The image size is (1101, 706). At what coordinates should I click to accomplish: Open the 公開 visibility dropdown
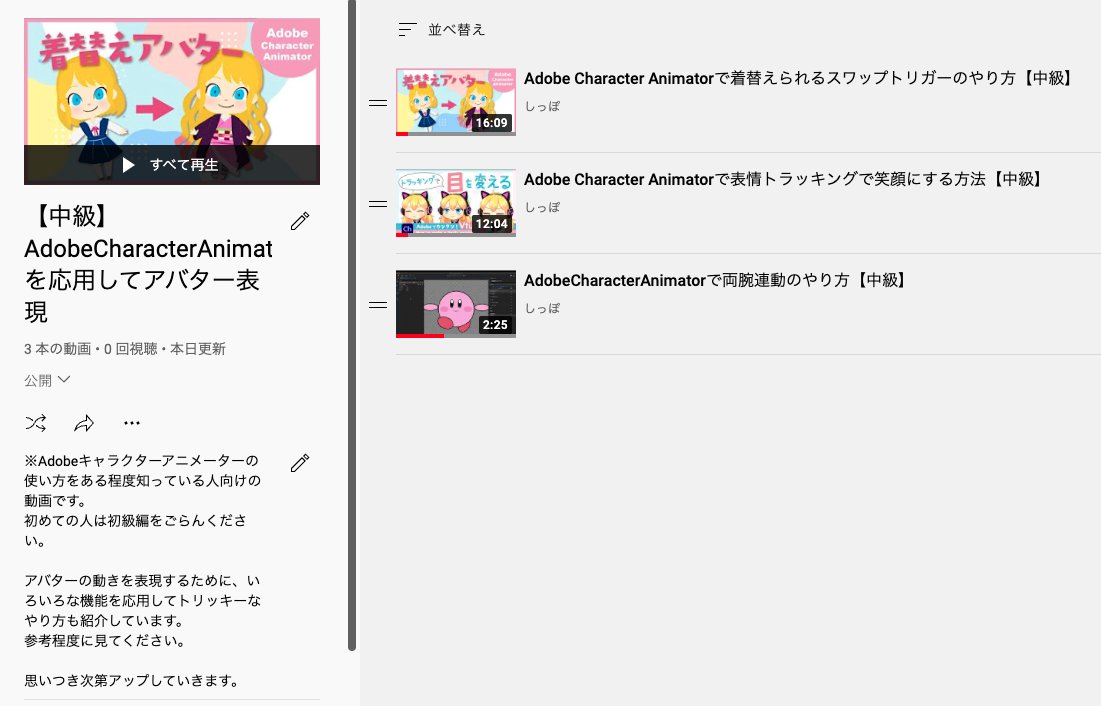coord(47,380)
